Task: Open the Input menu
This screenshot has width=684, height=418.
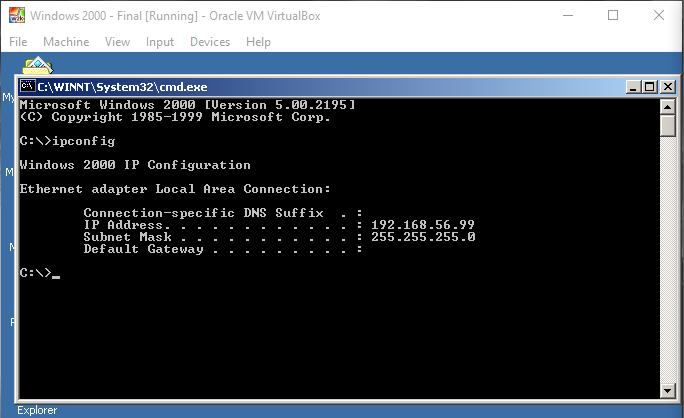Action: pyautogui.click(x=160, y=42)
